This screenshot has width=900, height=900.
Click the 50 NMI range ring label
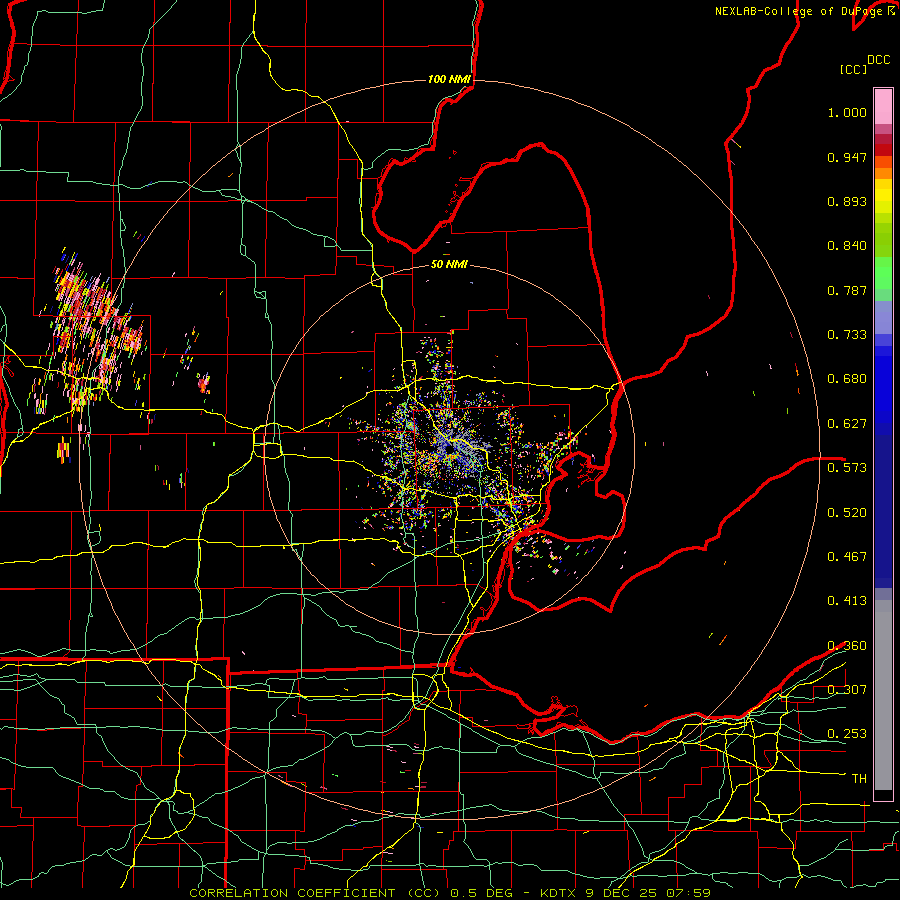(x=449, y=265)
